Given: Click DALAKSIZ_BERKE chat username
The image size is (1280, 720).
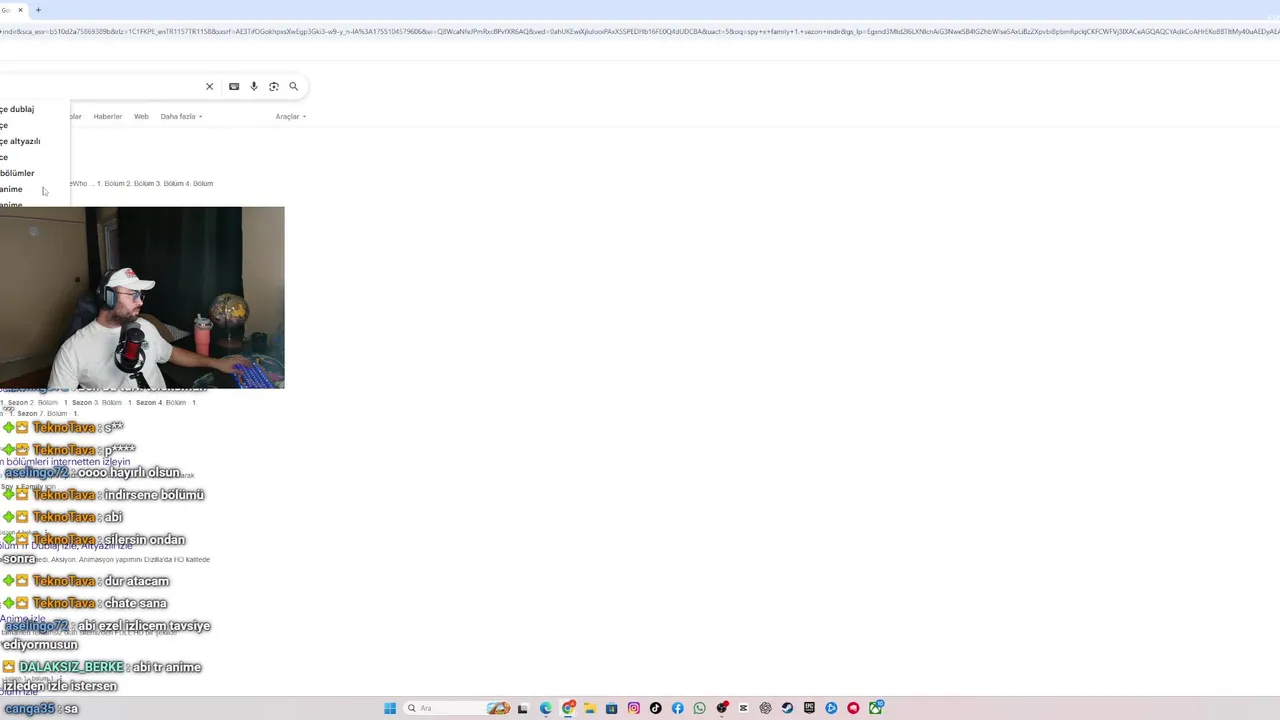Looking at the screenshot, I should 71,667.
